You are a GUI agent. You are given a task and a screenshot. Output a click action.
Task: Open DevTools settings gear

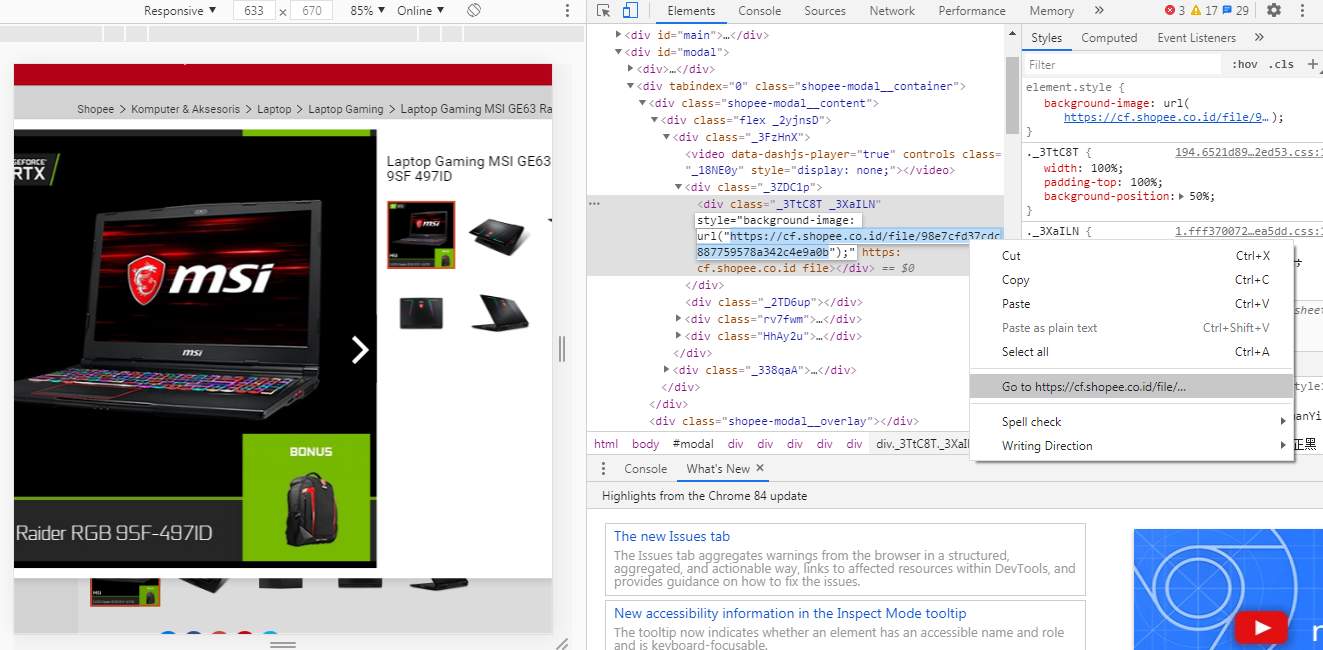coord(1273,10)
